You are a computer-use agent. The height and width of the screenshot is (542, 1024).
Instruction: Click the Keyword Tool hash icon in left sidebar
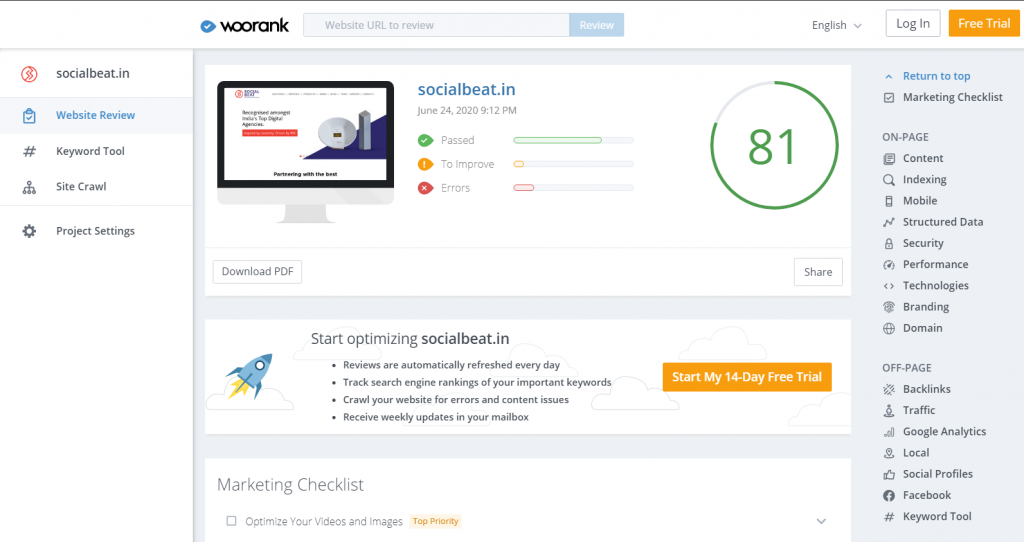coord(29,151)
